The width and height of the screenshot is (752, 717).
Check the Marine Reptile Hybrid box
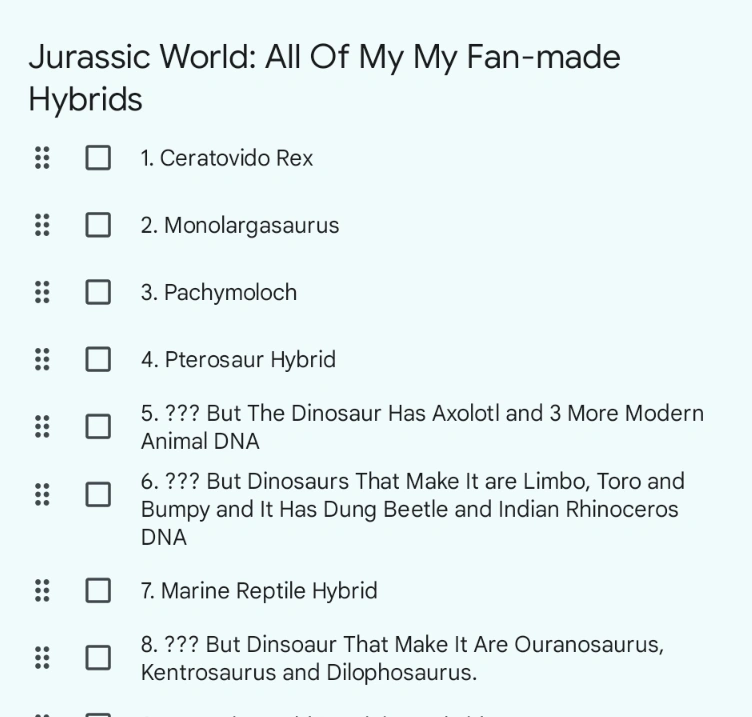pyautogui.click(x=98, y=591)
